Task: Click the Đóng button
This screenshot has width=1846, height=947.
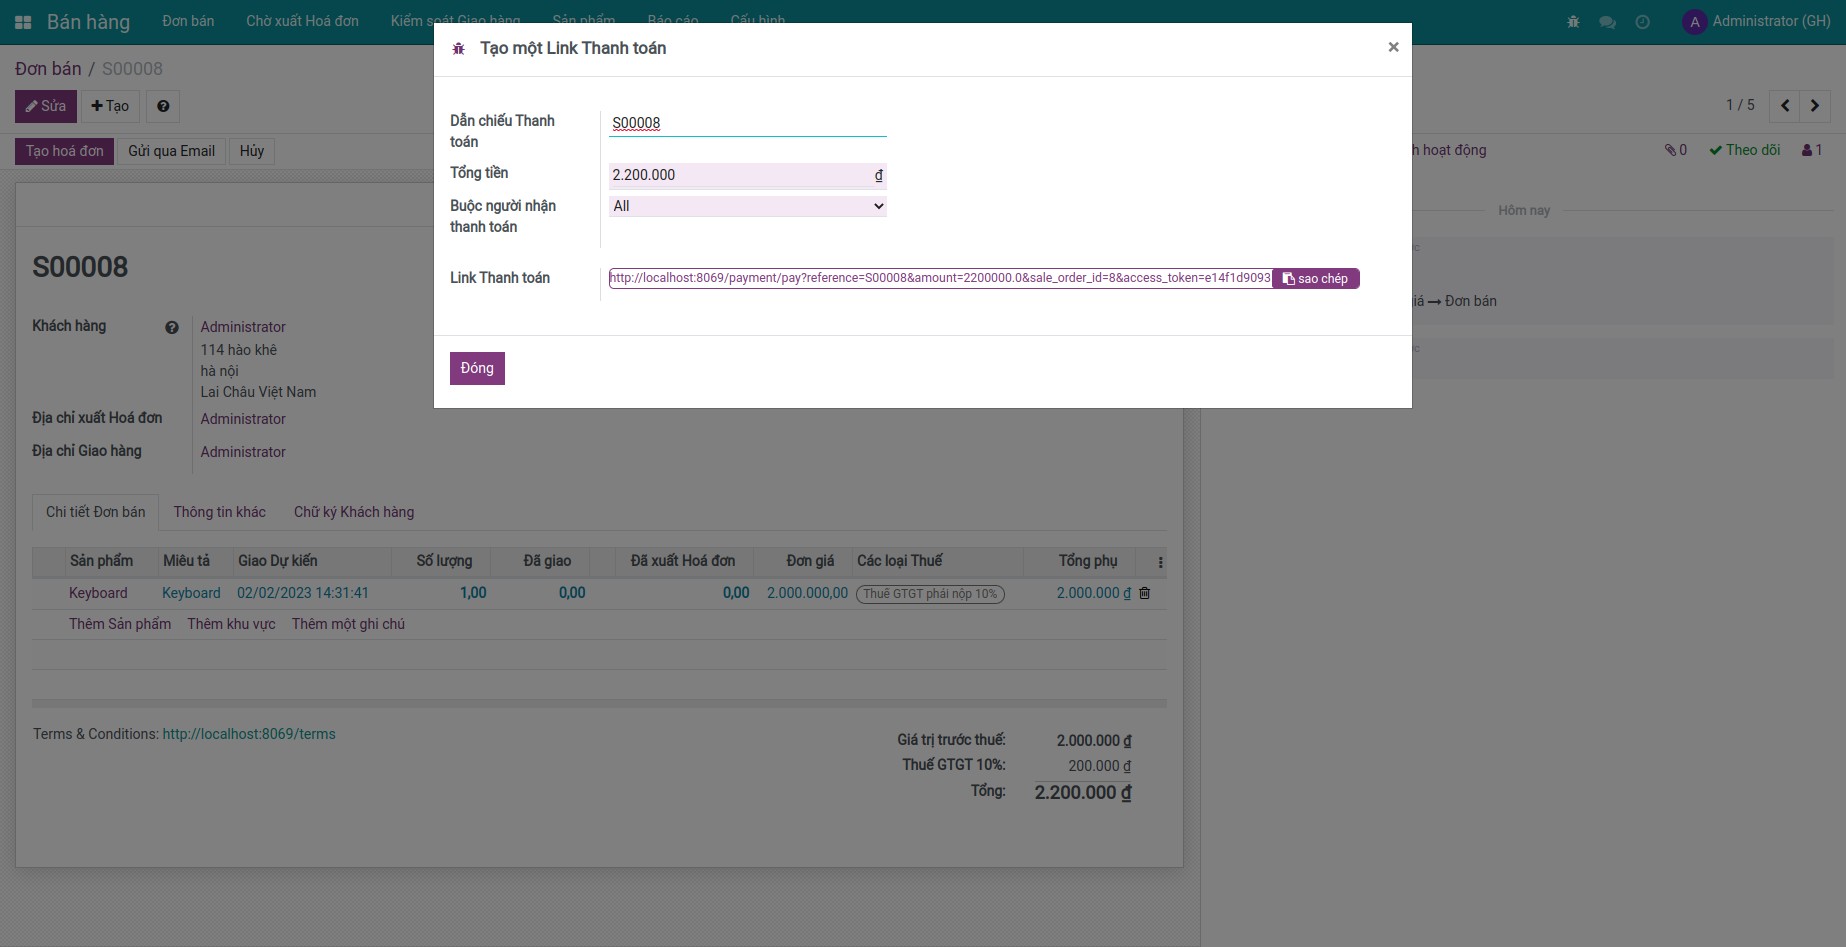Action: pyautogui.click(x=477, y=368)
